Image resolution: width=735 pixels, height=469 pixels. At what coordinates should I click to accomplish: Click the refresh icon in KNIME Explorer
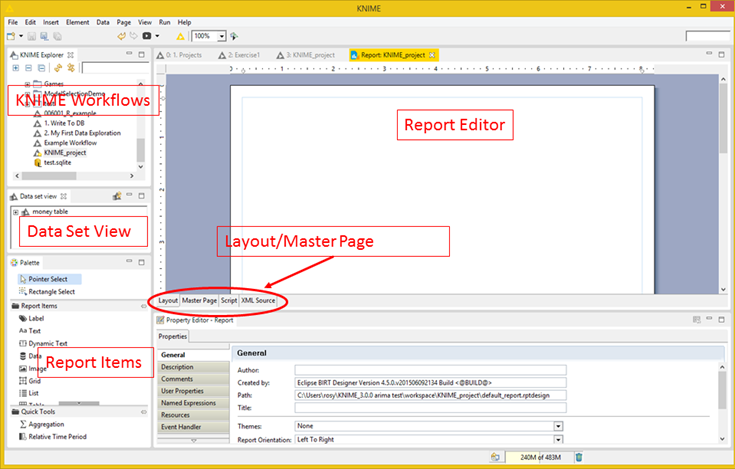pos(71,68)
